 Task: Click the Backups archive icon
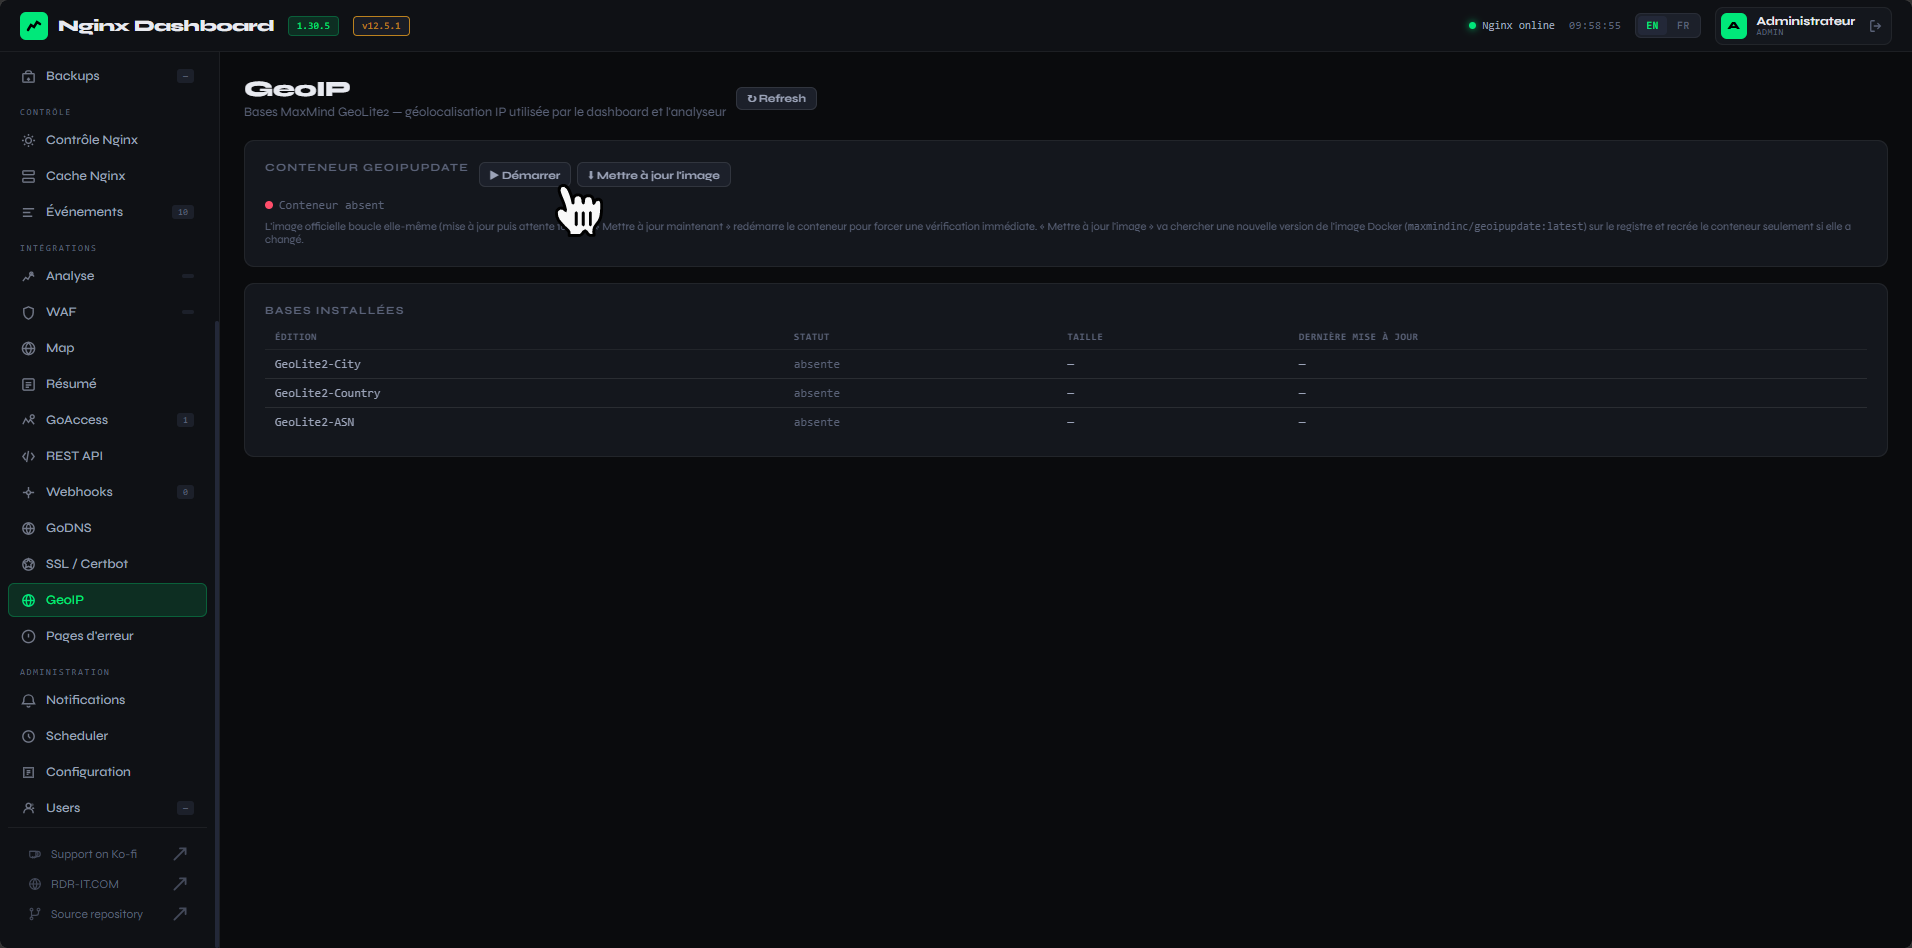click(x=29, y=76)
